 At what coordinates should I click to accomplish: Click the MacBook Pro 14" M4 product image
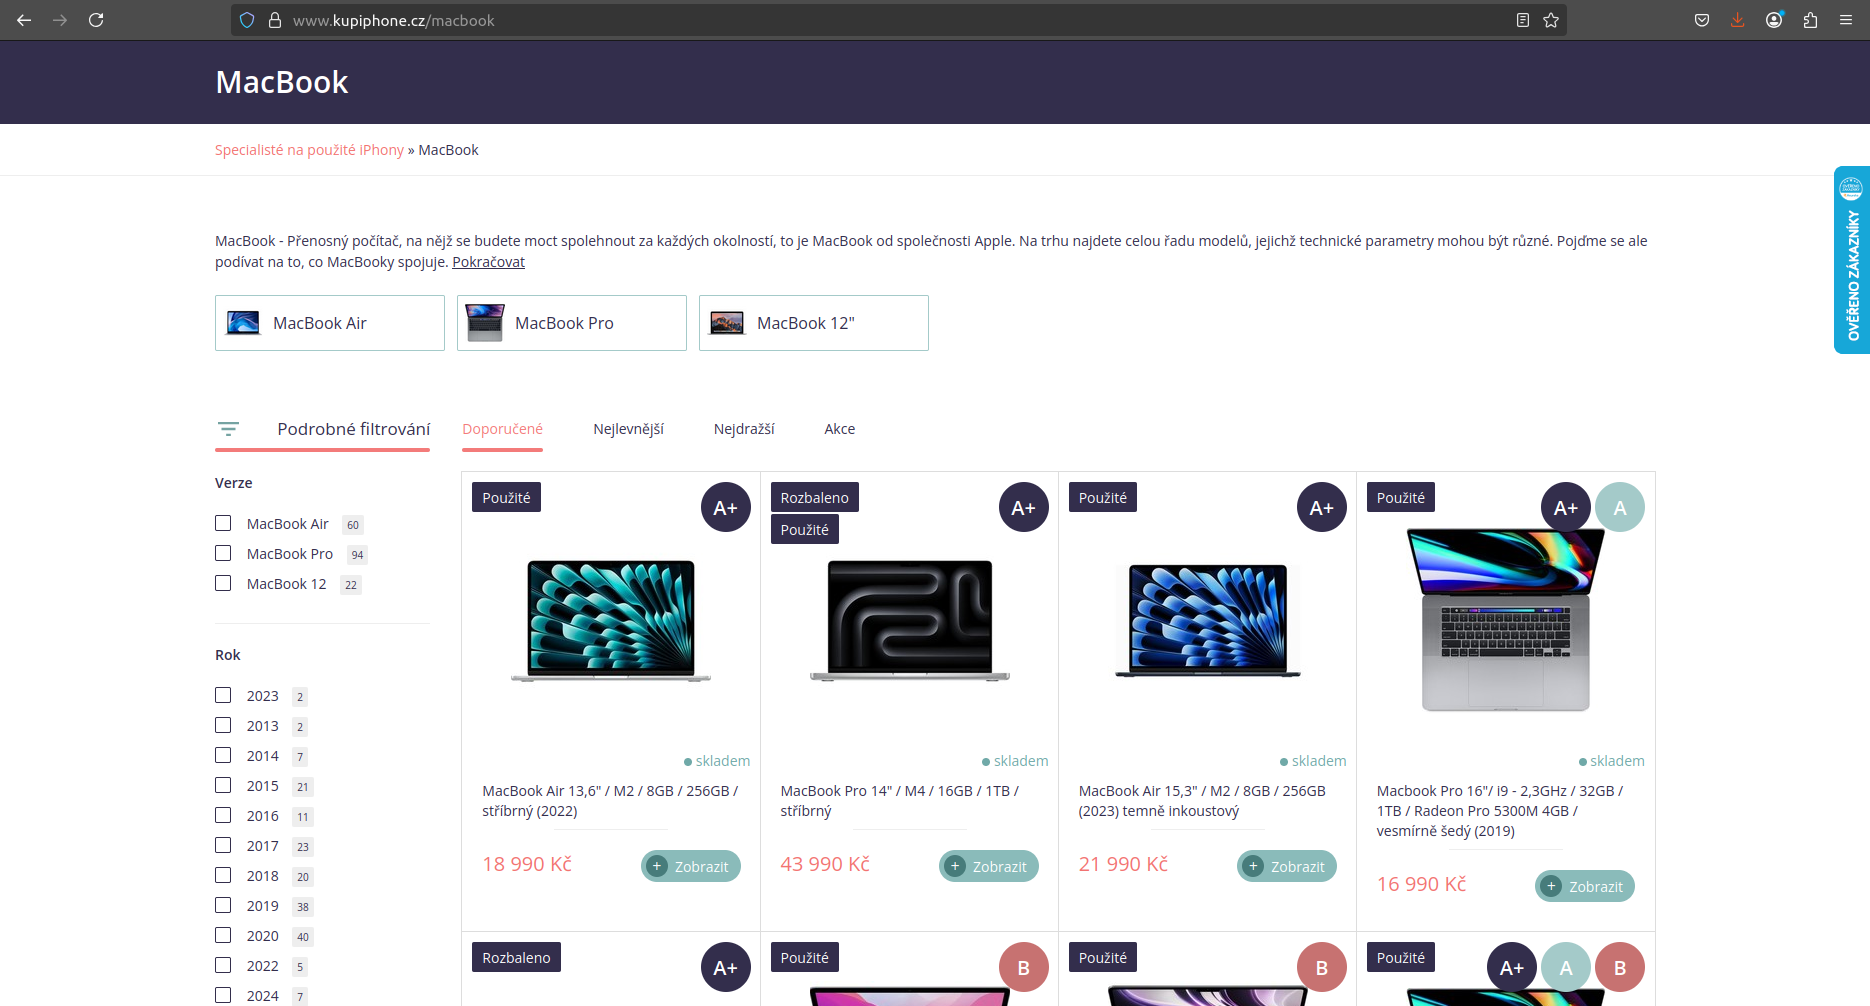[x=909, y=621]
